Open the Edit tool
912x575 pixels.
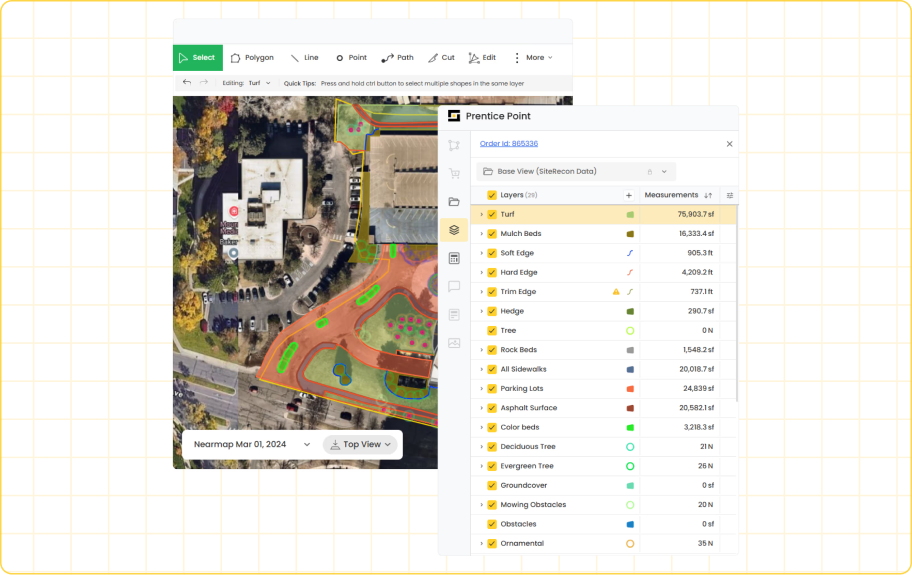[482, 58]
